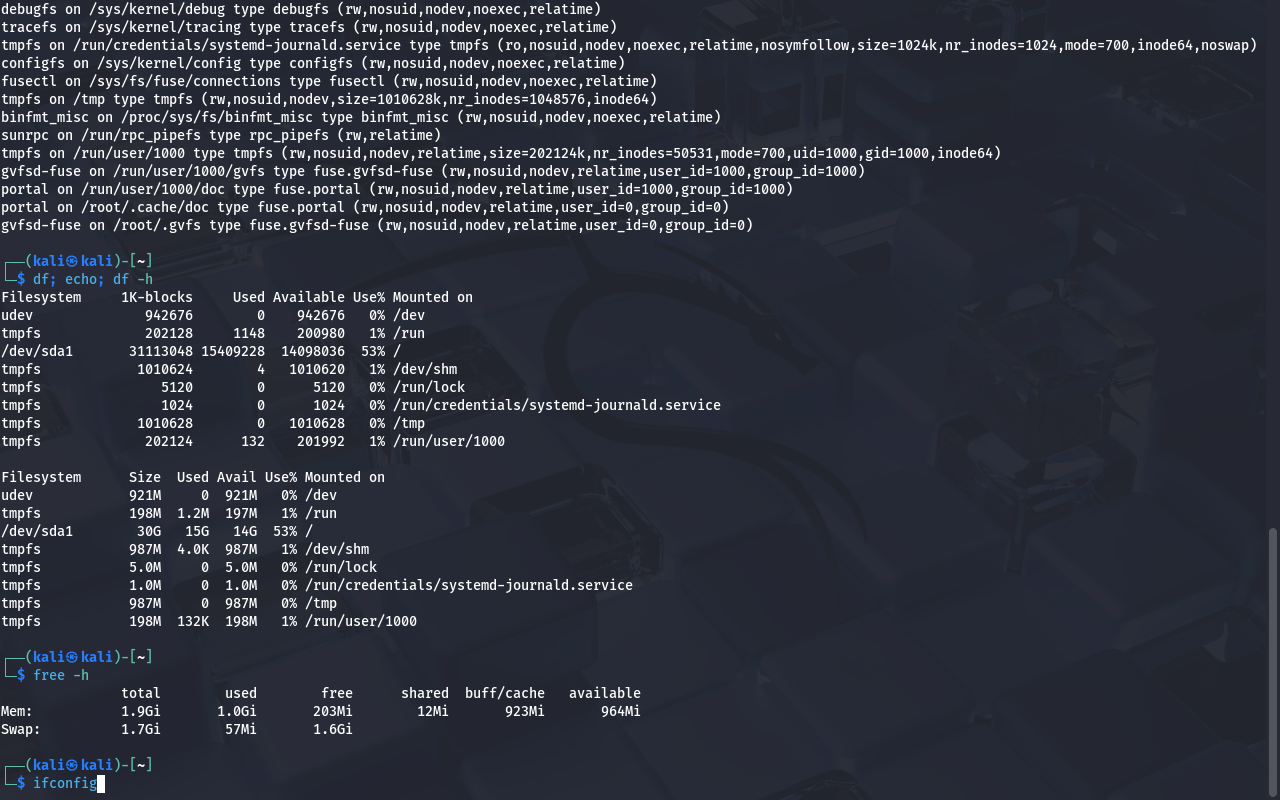The width and height of the screenshot is (1280, 800).
Task: Click the 'binfmt_misc' mount line
Action: tap(360, 117)
